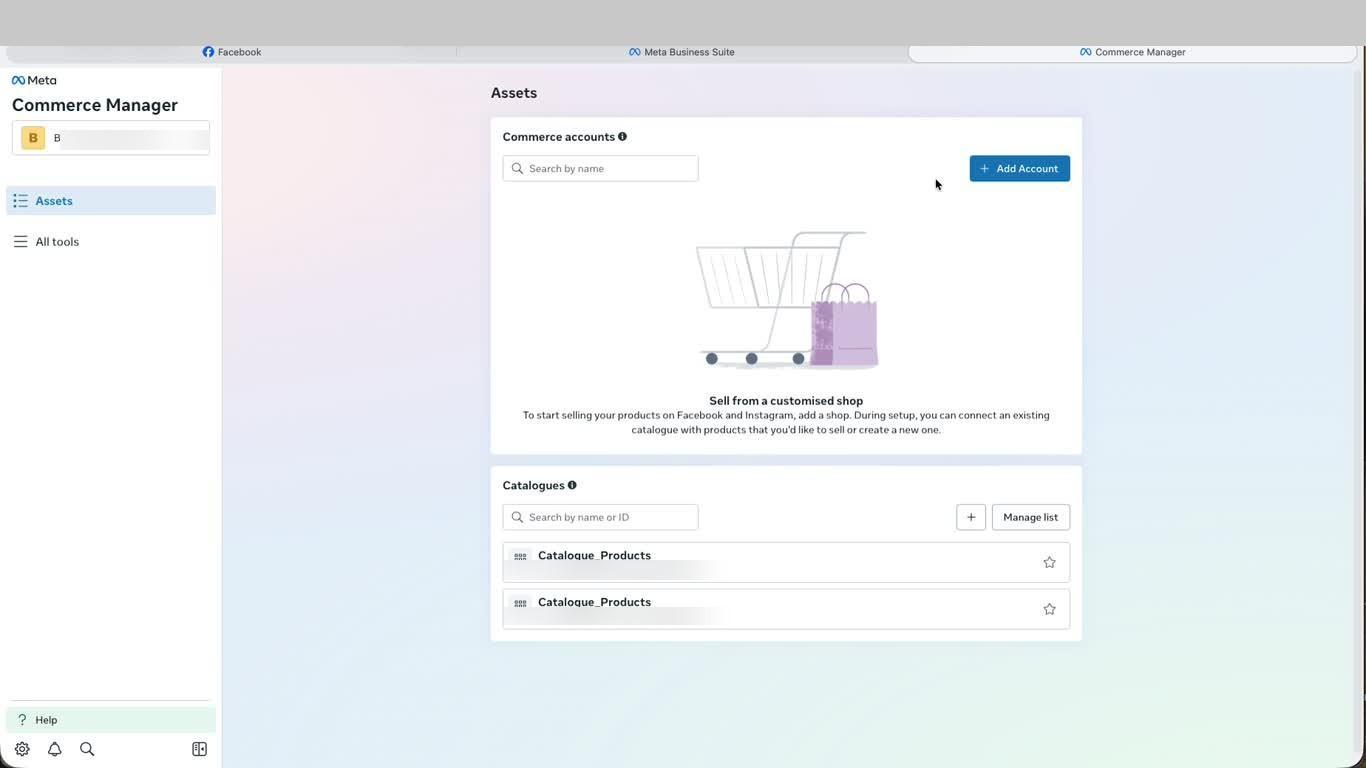This screenshot has height=768, width=1366.
Task: Click the Meta logo in the sidebar
Action: 34,80
